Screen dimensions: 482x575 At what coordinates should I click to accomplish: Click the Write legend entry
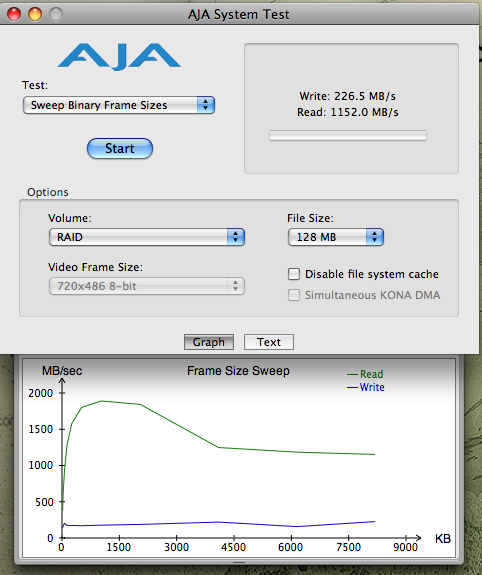click(366, 387)
